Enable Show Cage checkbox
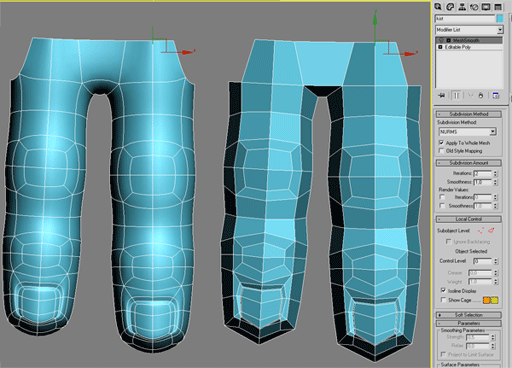The height and width of the screenshot is (368, 512). click(443, 300)
